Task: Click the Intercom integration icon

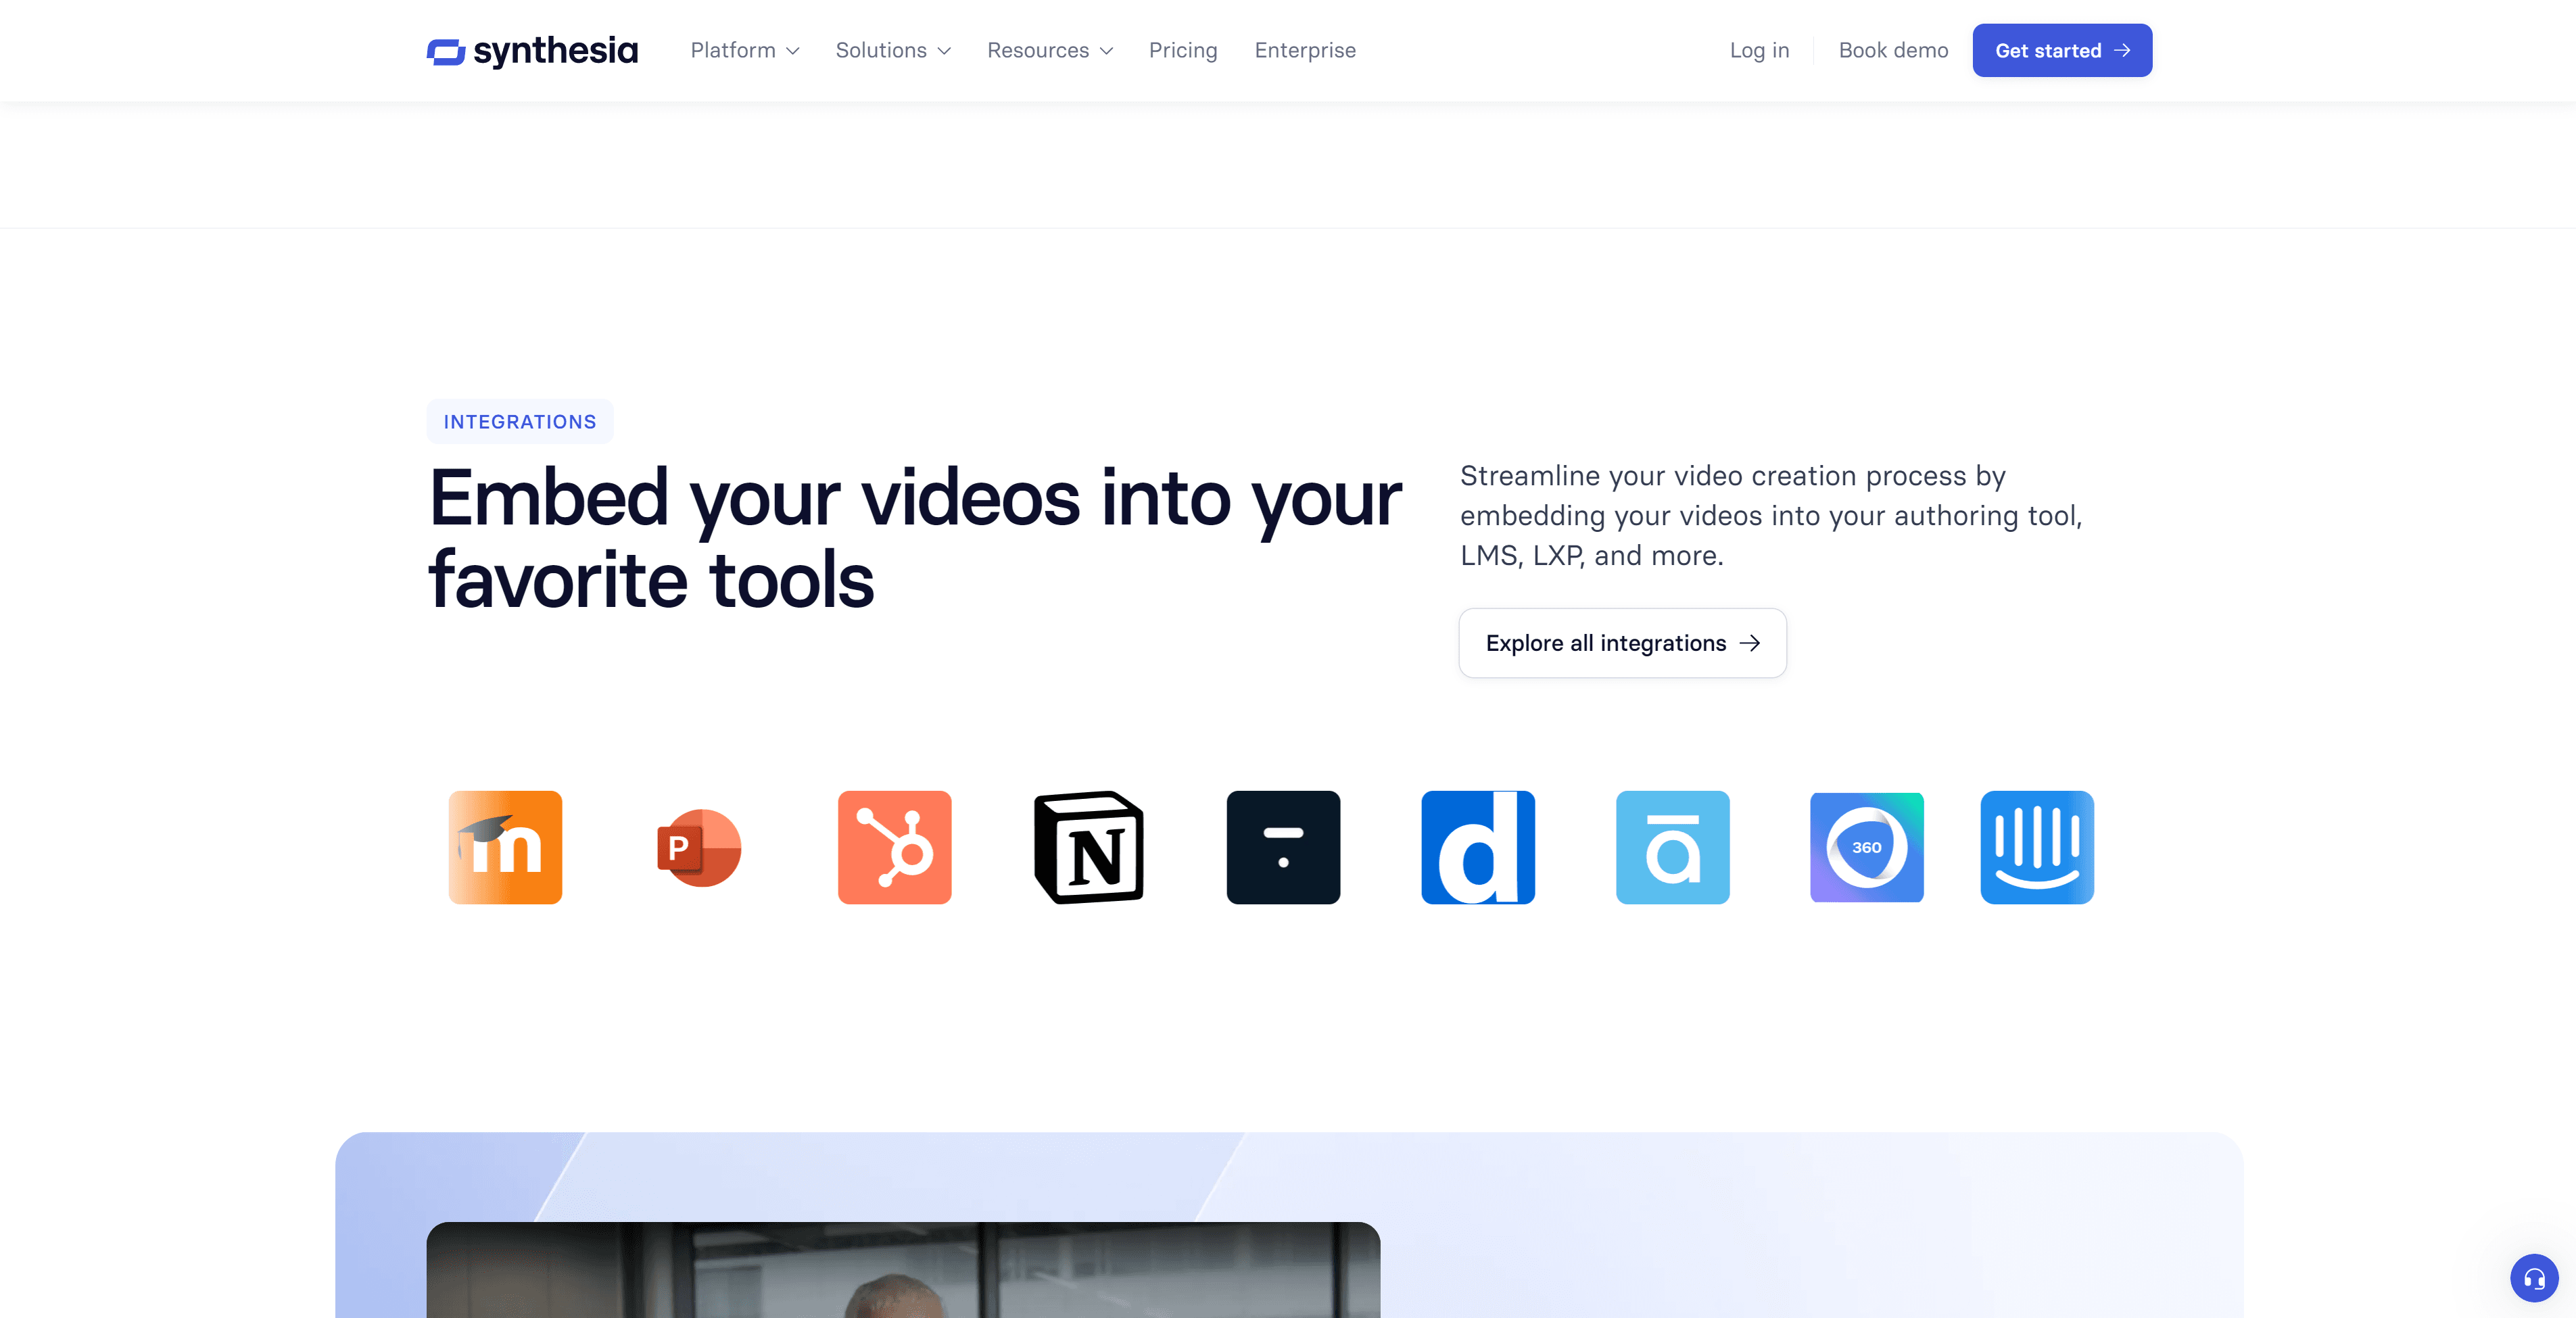Action: [x=2036, y=847]
